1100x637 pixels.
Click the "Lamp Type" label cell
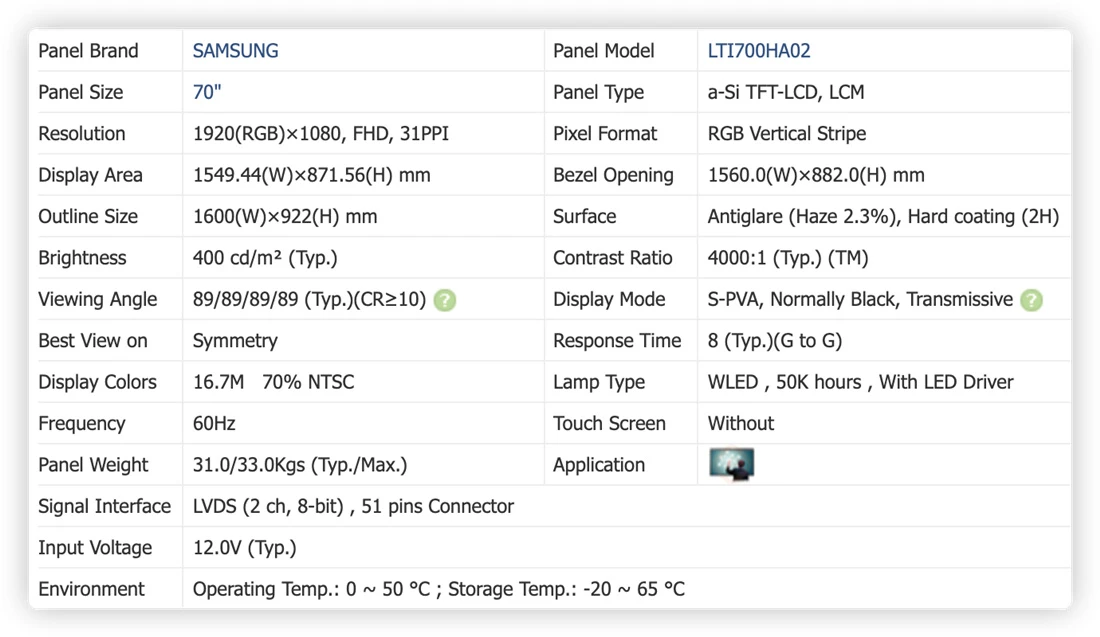point(621,382)
